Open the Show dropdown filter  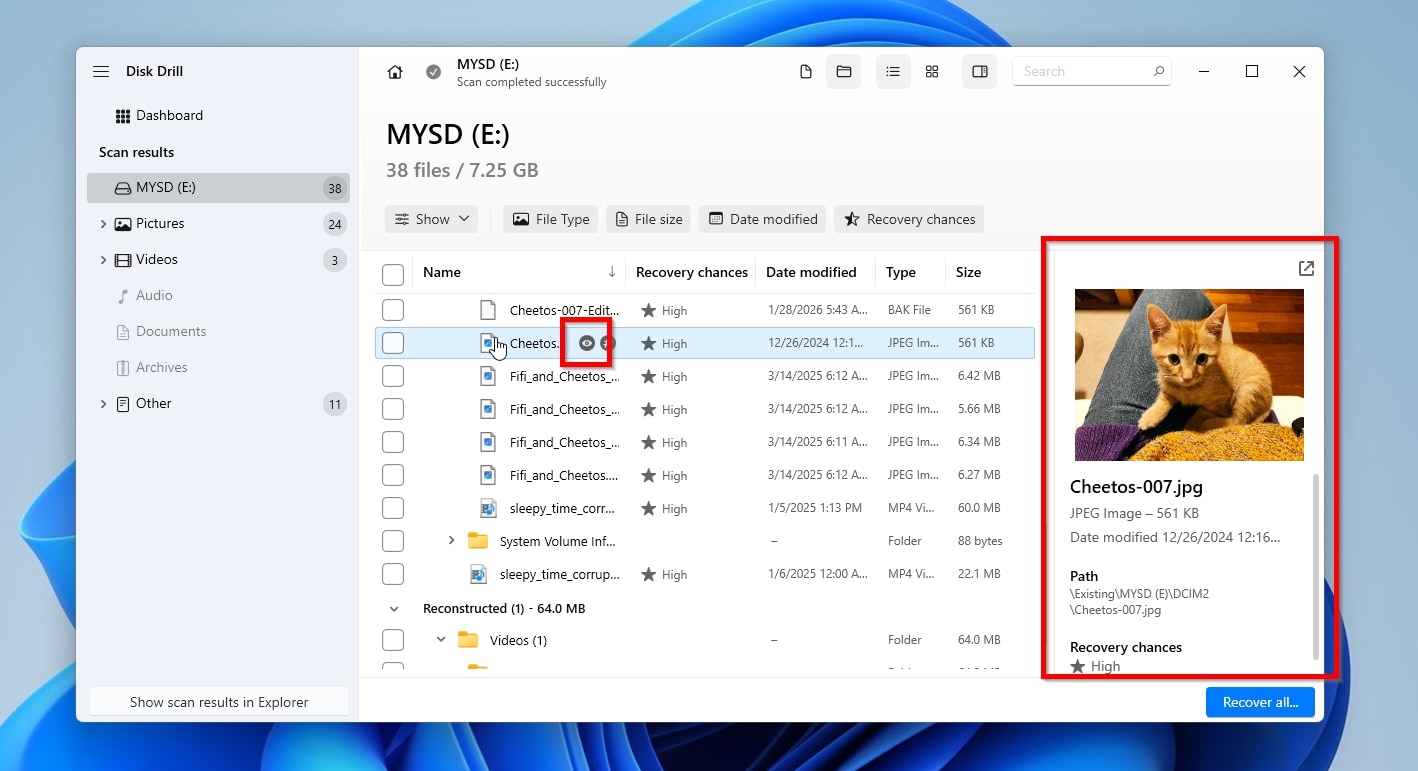tap(431, 219)
